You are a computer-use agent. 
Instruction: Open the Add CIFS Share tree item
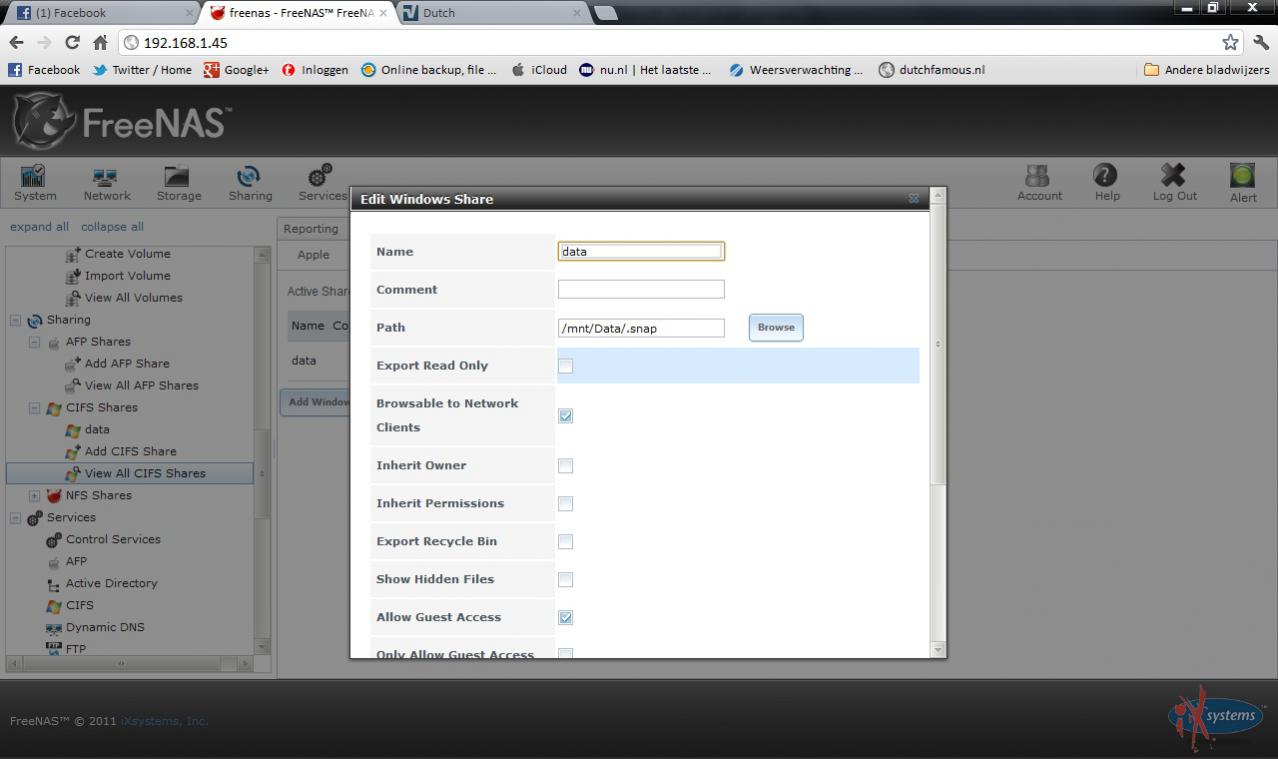point(131,452)
